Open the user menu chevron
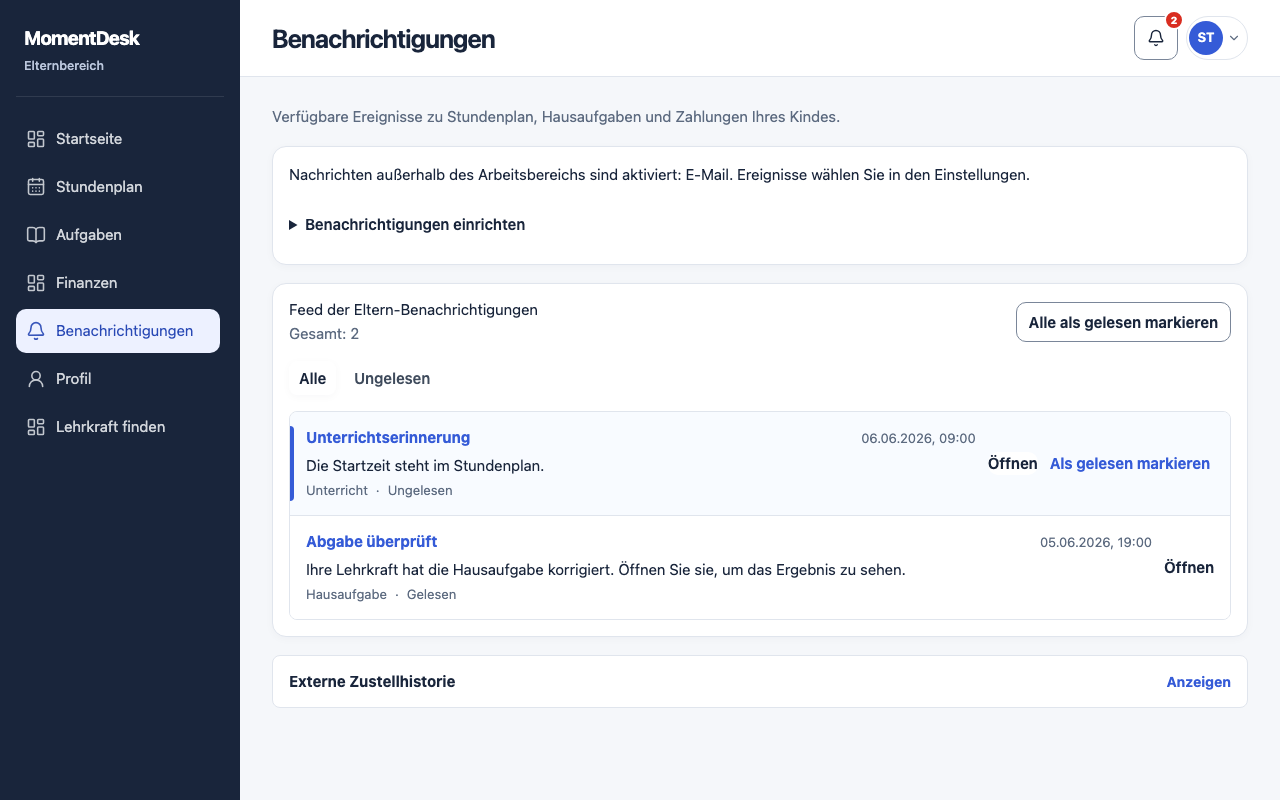 click(1234, 38)
